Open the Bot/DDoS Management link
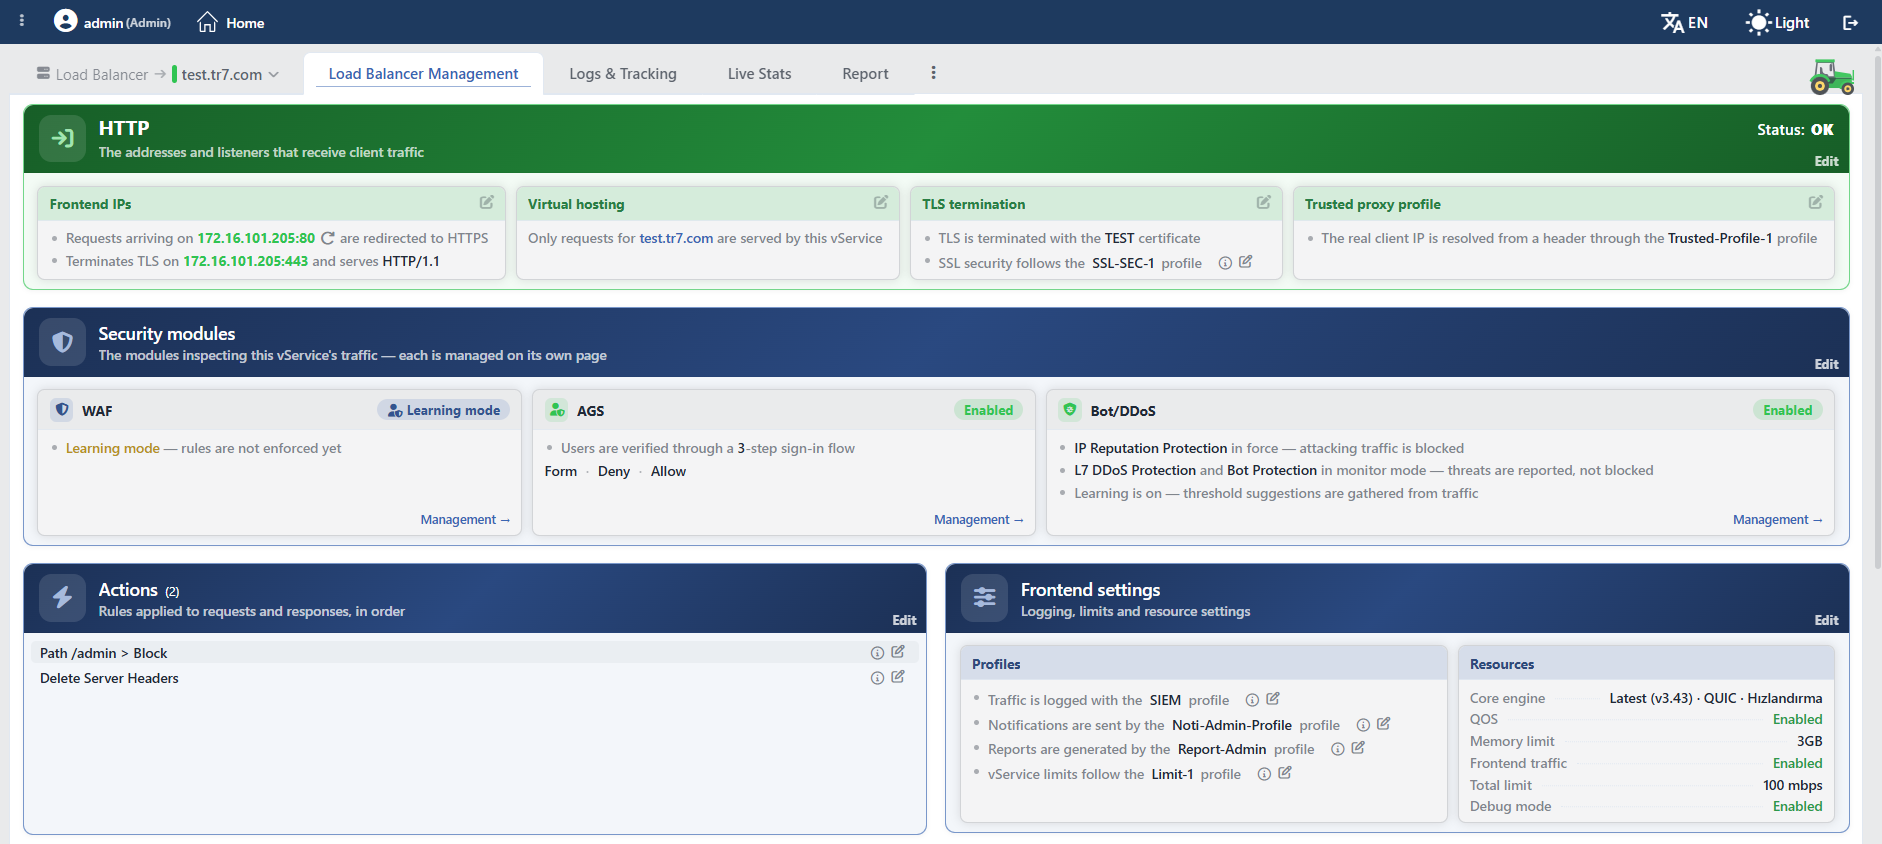 pos(1778,520)
